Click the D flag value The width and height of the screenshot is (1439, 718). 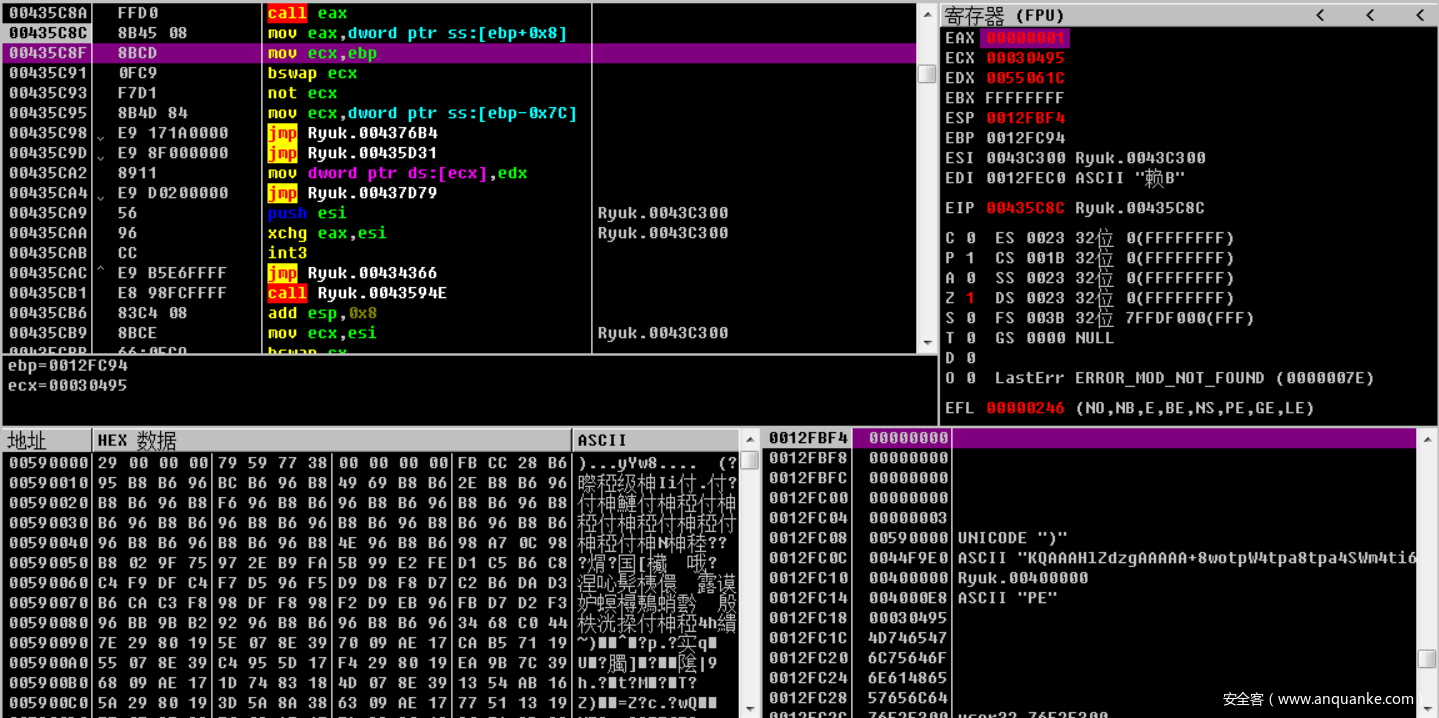tap(970, 358)
